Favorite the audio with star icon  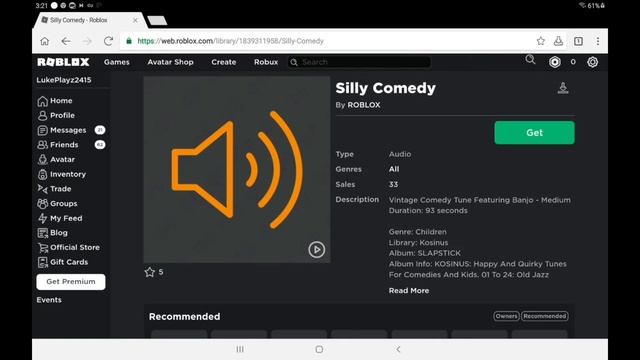(x=149, y=272)
